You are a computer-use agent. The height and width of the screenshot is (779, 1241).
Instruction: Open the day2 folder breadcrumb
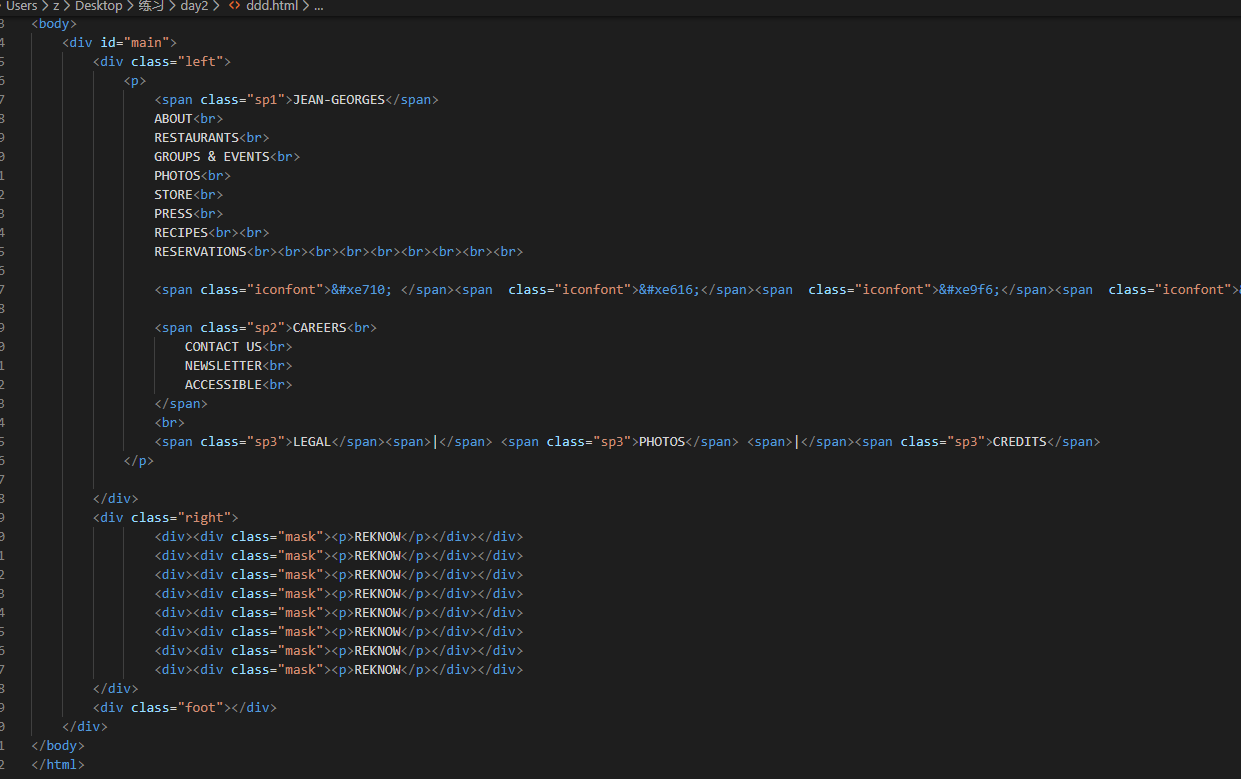click(193, 6)
